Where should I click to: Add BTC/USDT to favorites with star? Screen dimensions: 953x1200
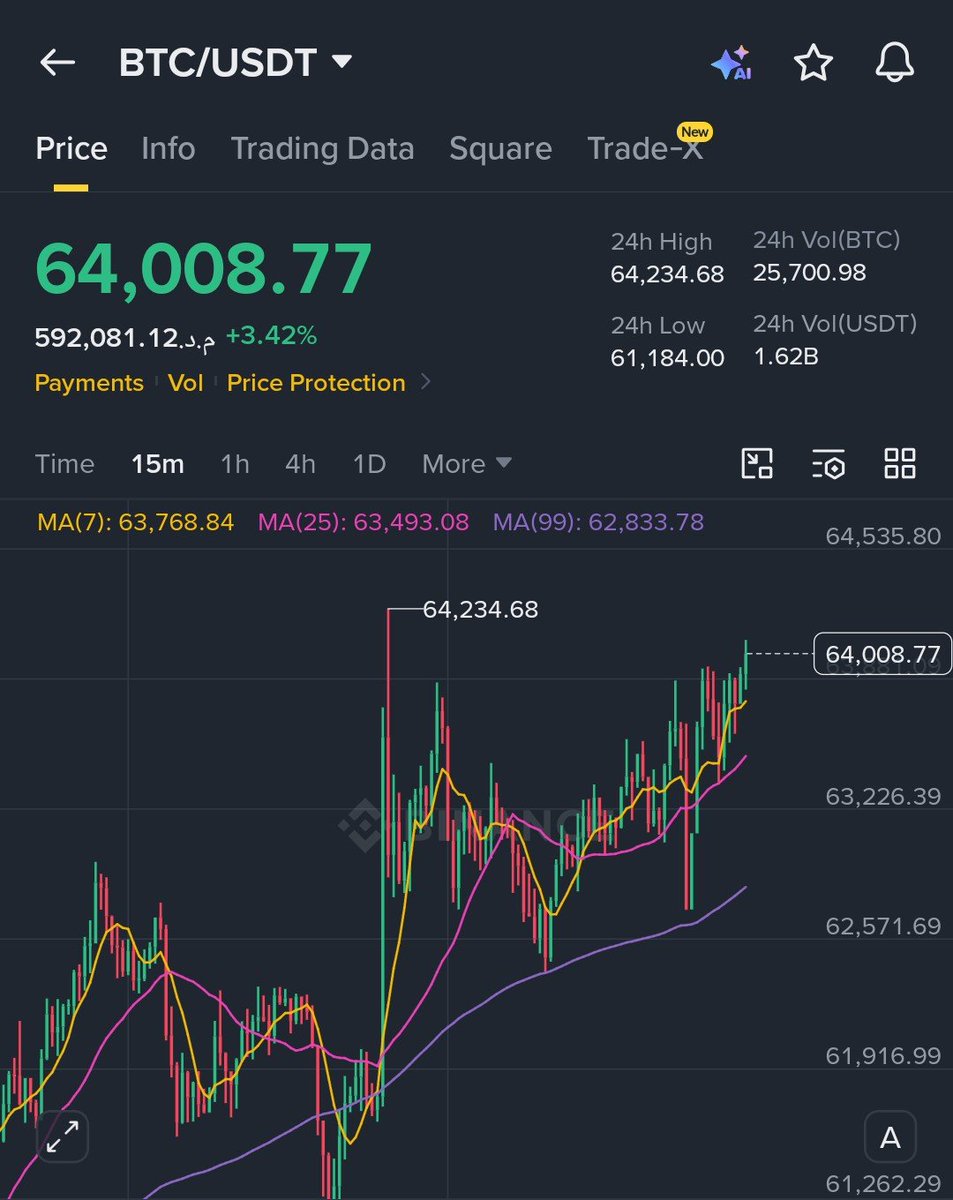813,63
